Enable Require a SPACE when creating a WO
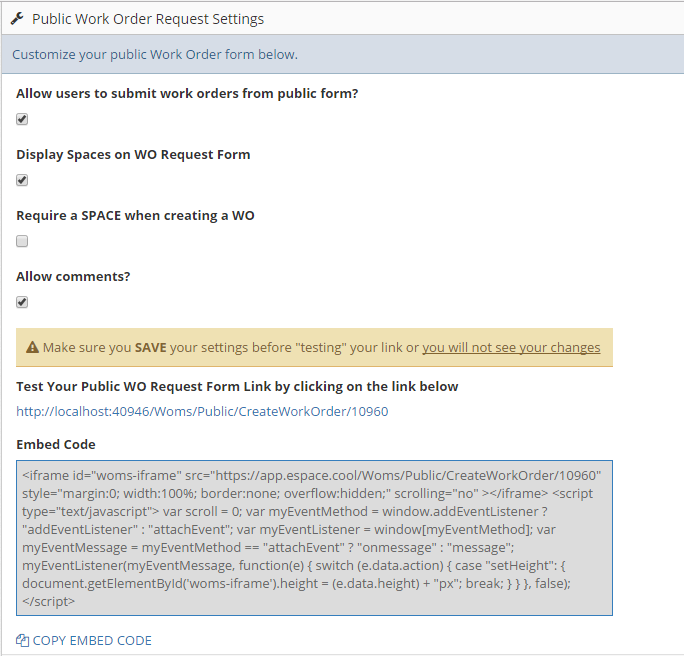The height and width of the screenshot is (656, 684). [x=22, y=241]
